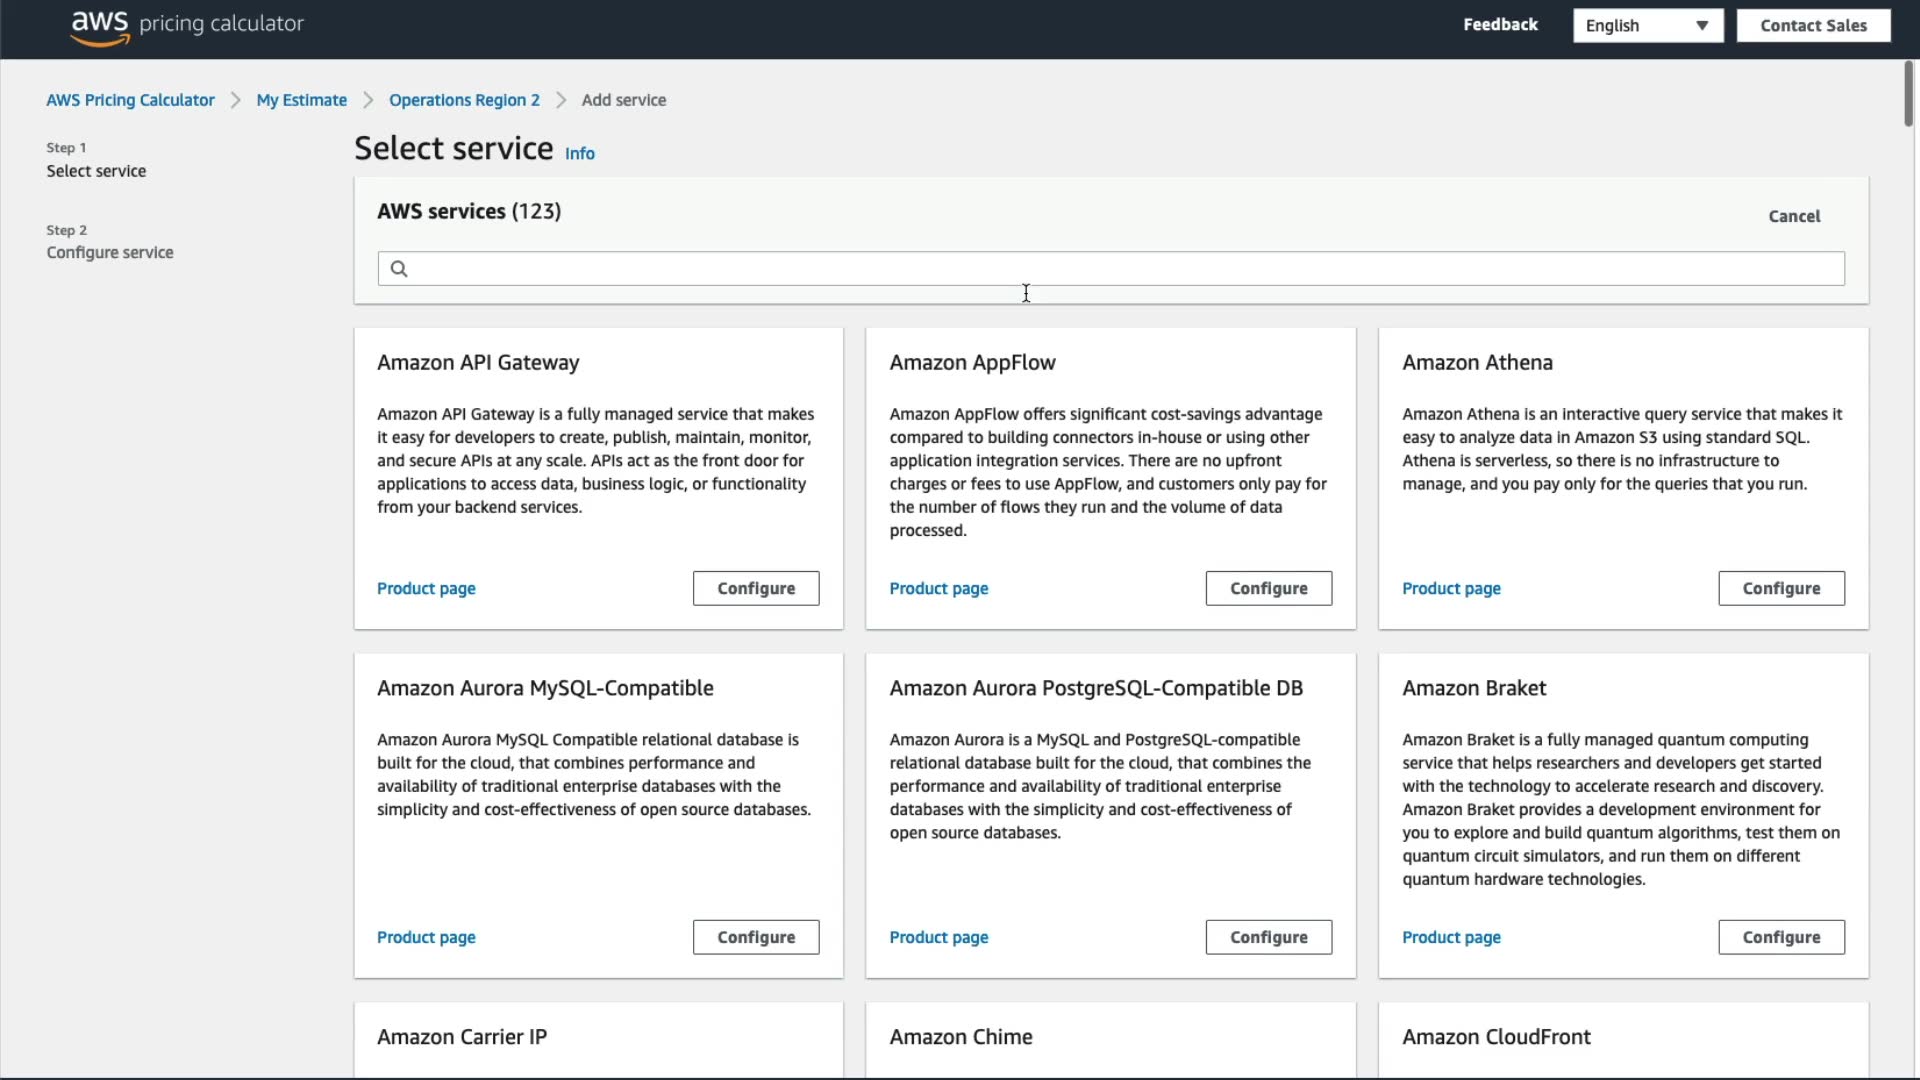Configure Amazon Athena service
This screenshot has height=1080, width=1920.
click(1781, 589)
